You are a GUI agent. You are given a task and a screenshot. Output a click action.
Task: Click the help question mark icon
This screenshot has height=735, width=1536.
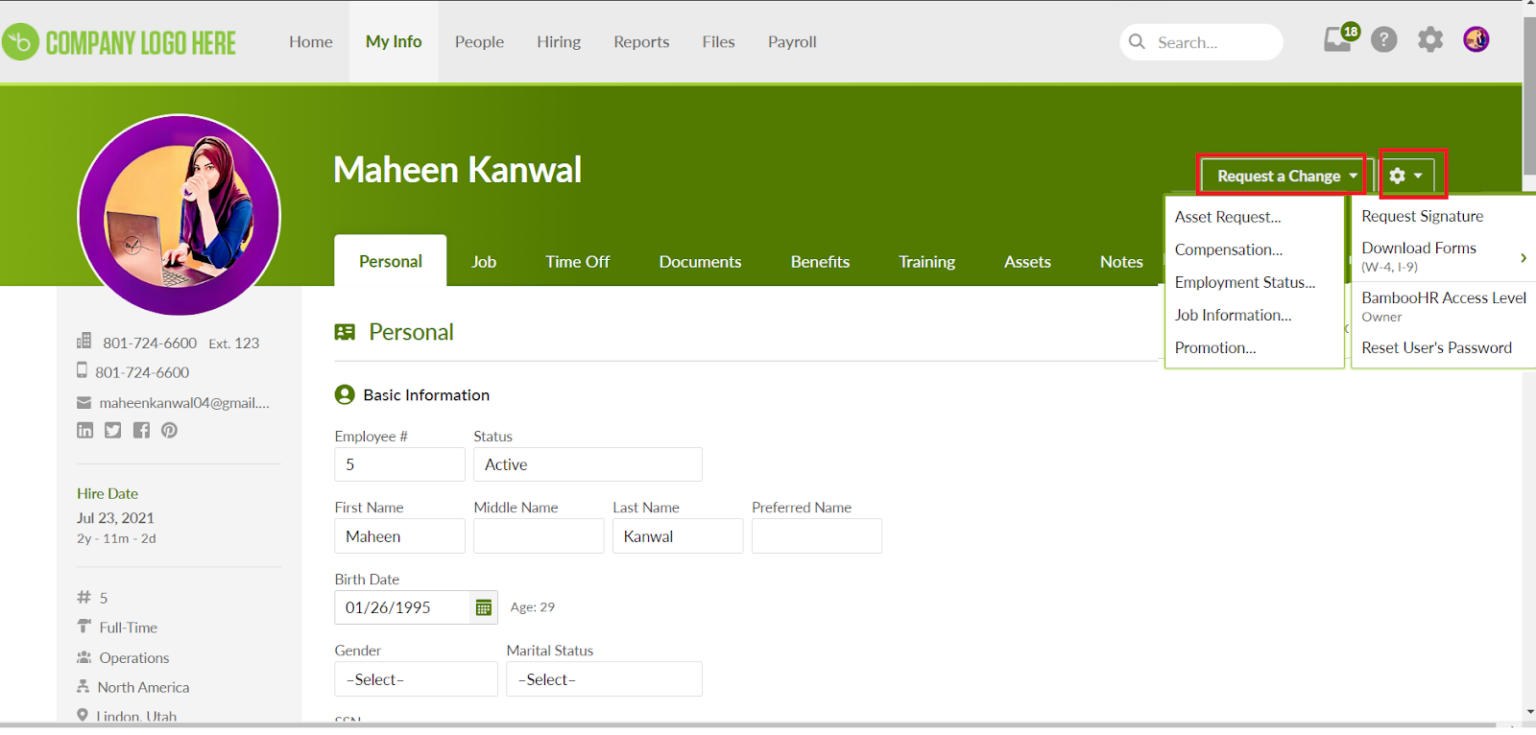tap(1384, 40)
